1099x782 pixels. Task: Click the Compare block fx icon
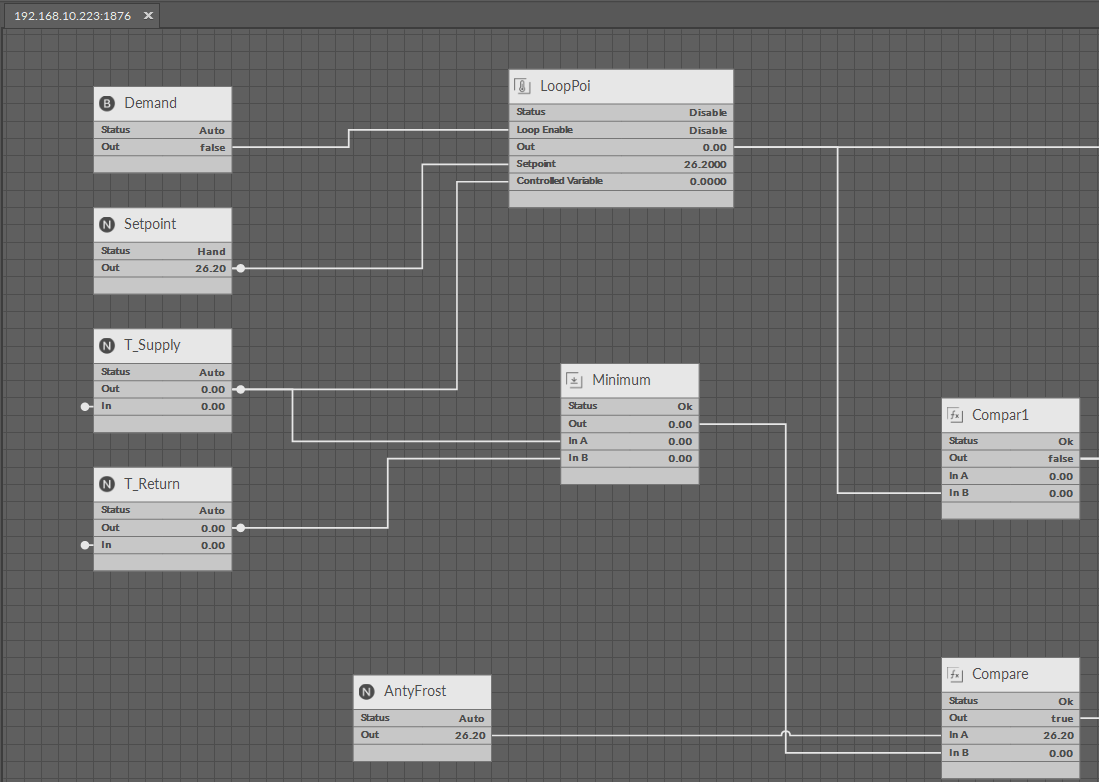tap(956, 674)
